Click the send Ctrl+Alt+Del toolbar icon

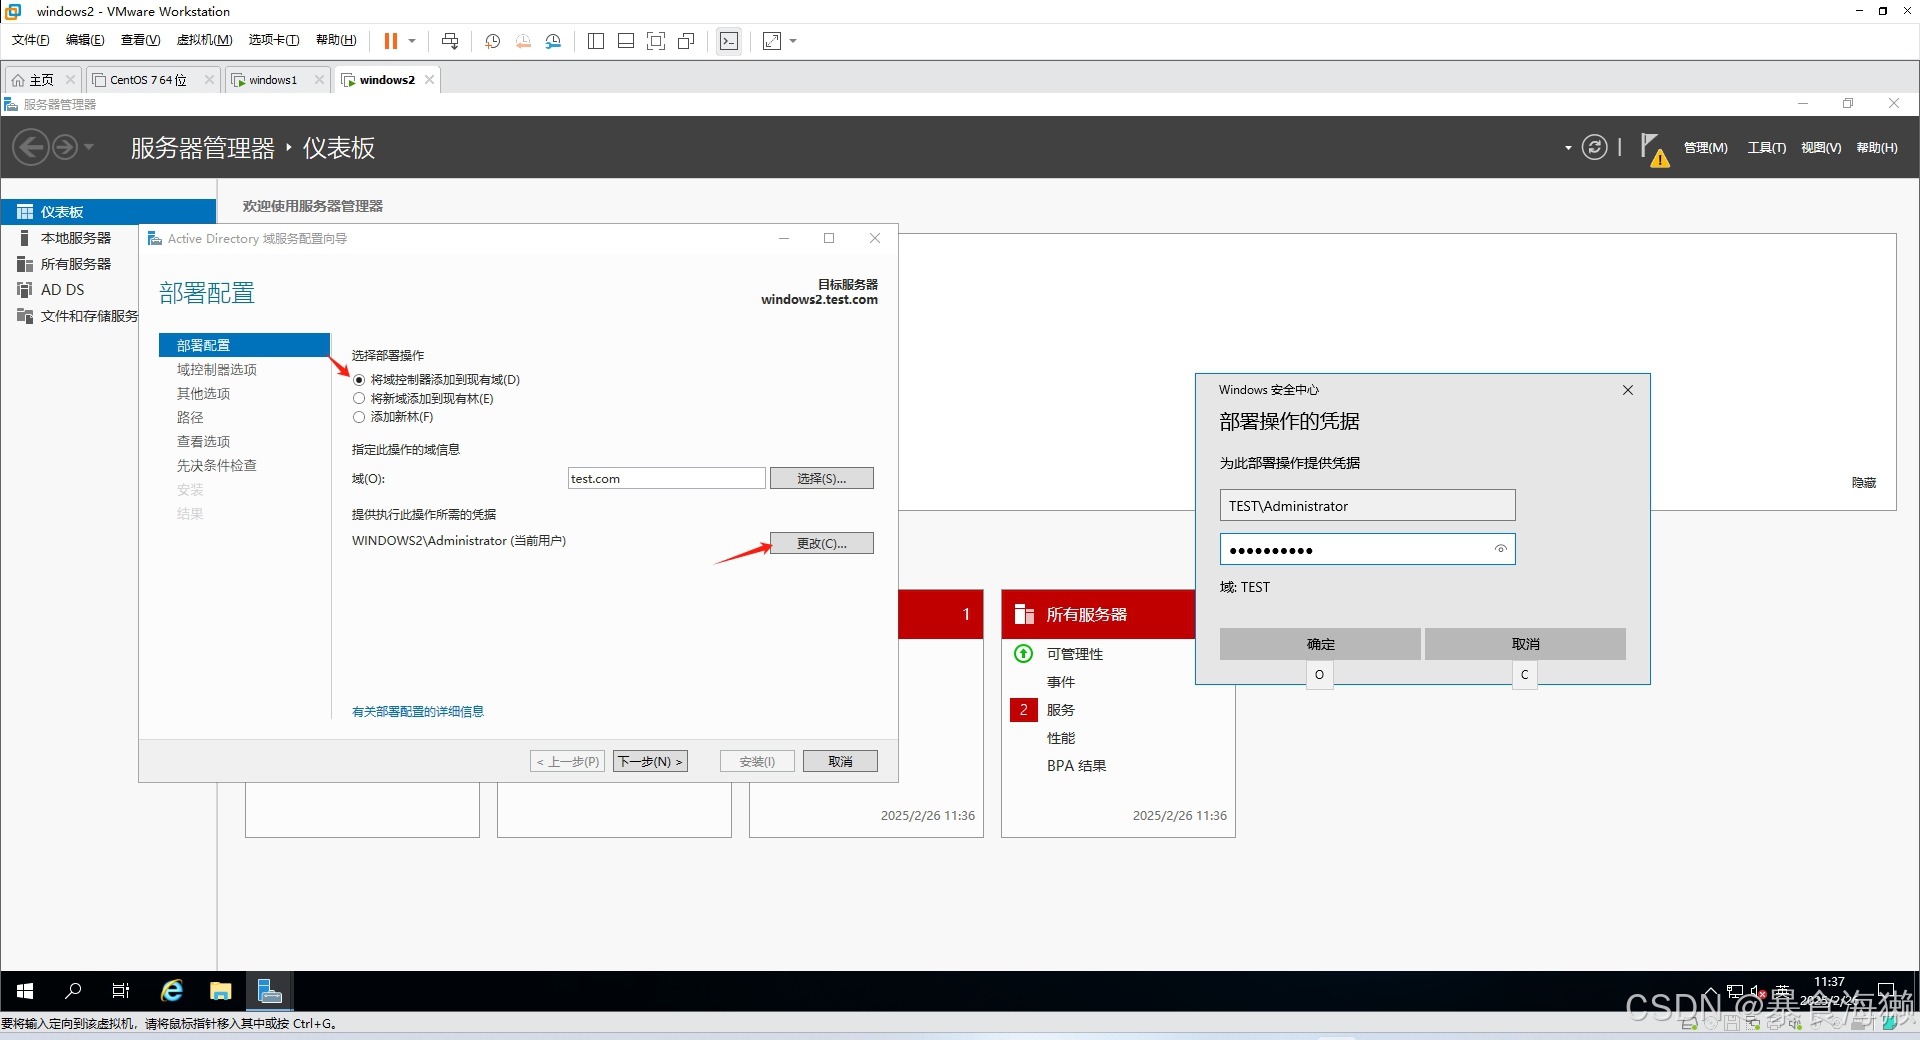point(450,41)
